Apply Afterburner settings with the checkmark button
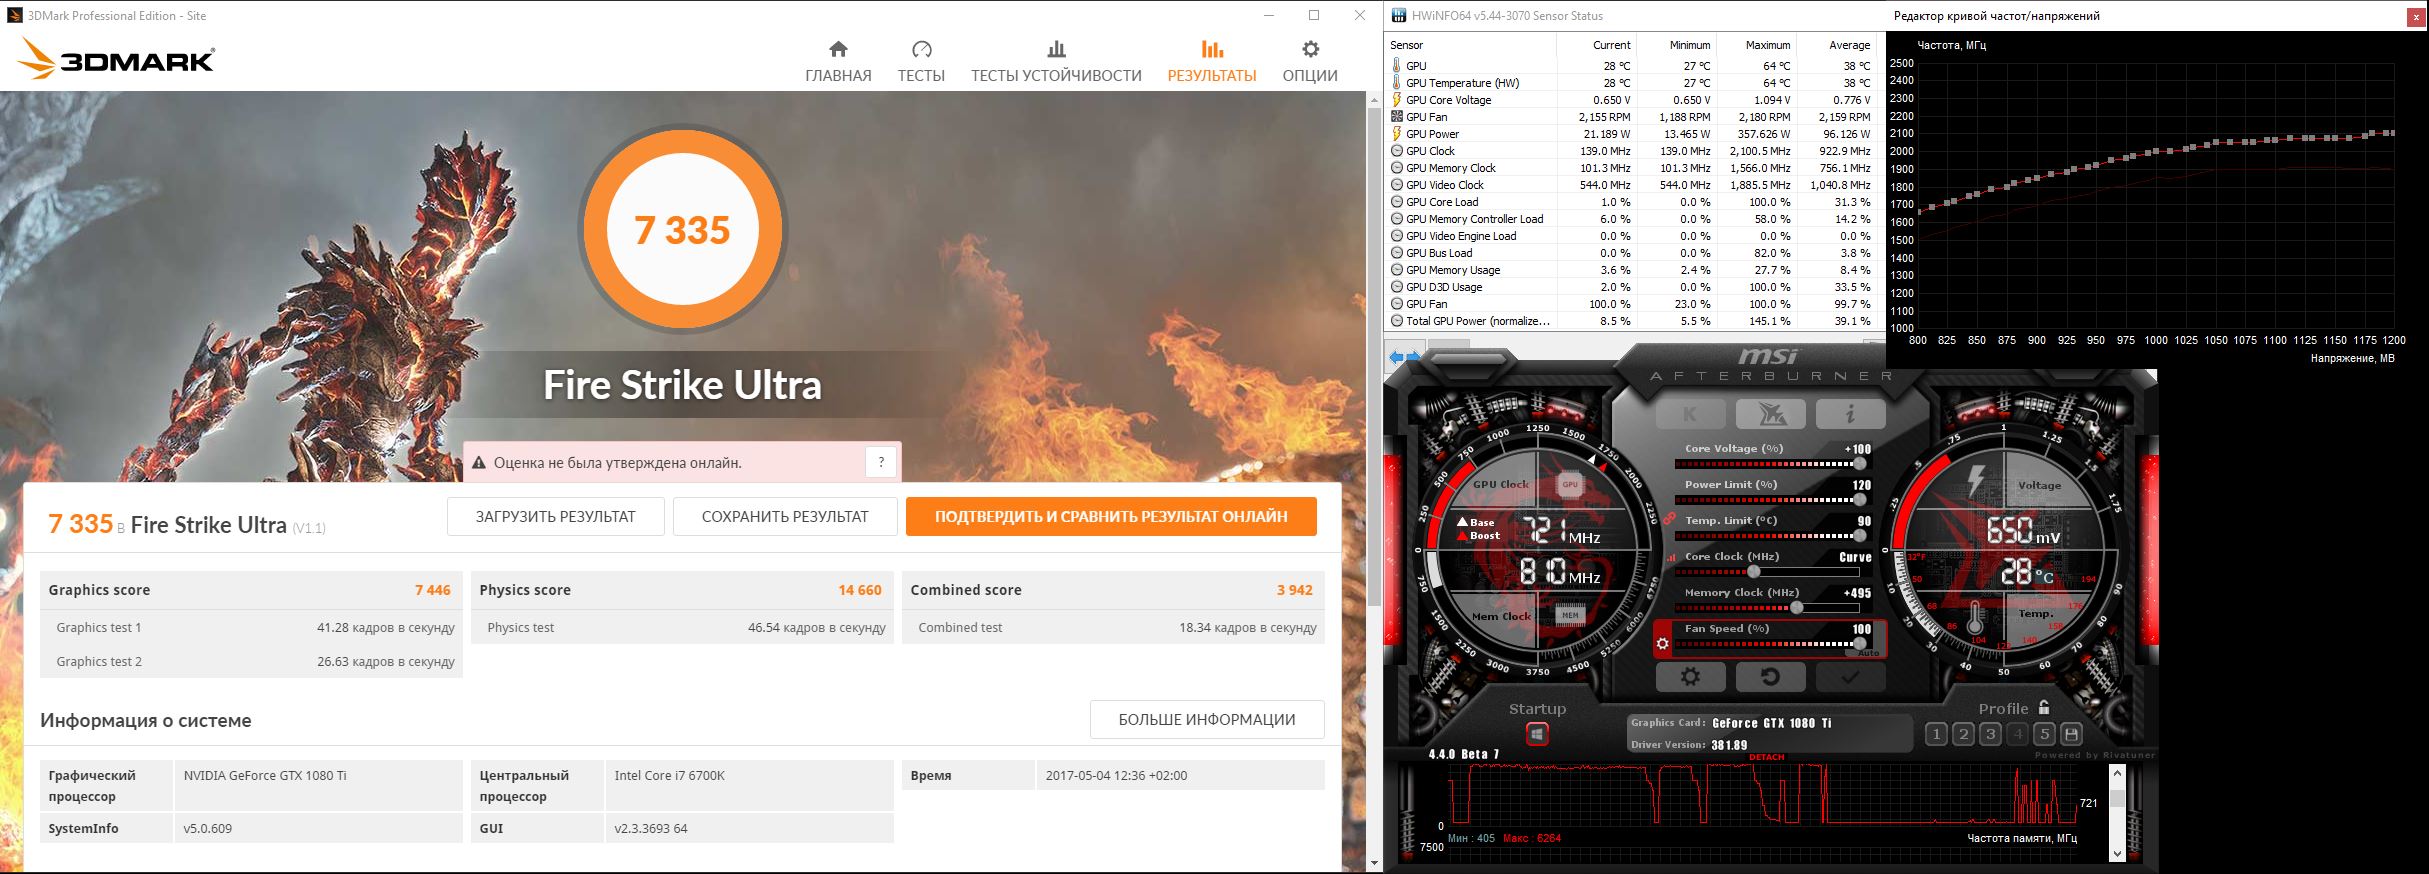This screenshot has height=874, width=2429. pos(1850,677)
